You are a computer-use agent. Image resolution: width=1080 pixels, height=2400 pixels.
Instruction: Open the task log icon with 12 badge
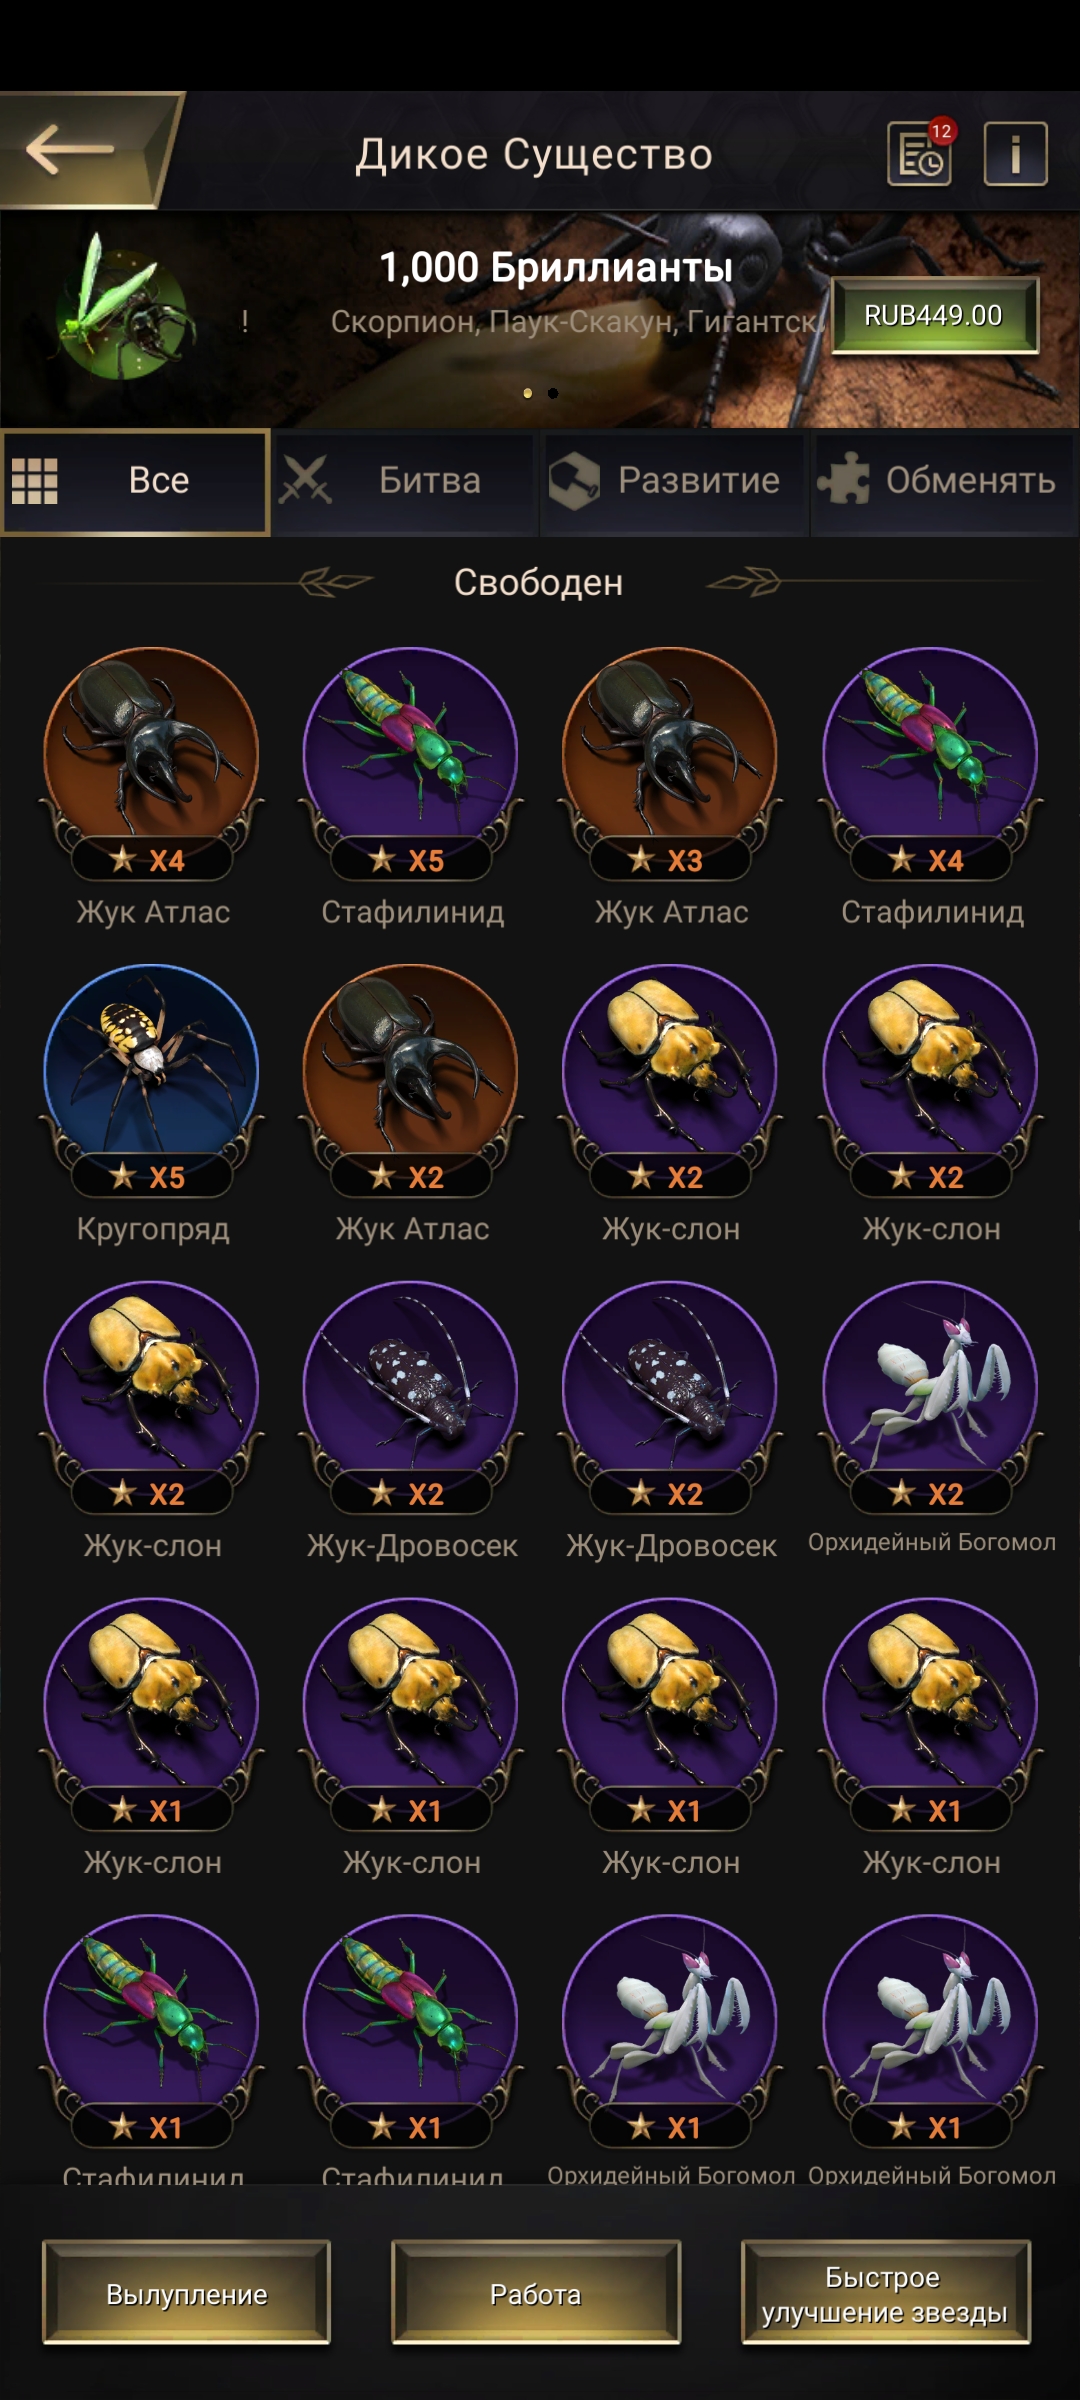(920, 153)
